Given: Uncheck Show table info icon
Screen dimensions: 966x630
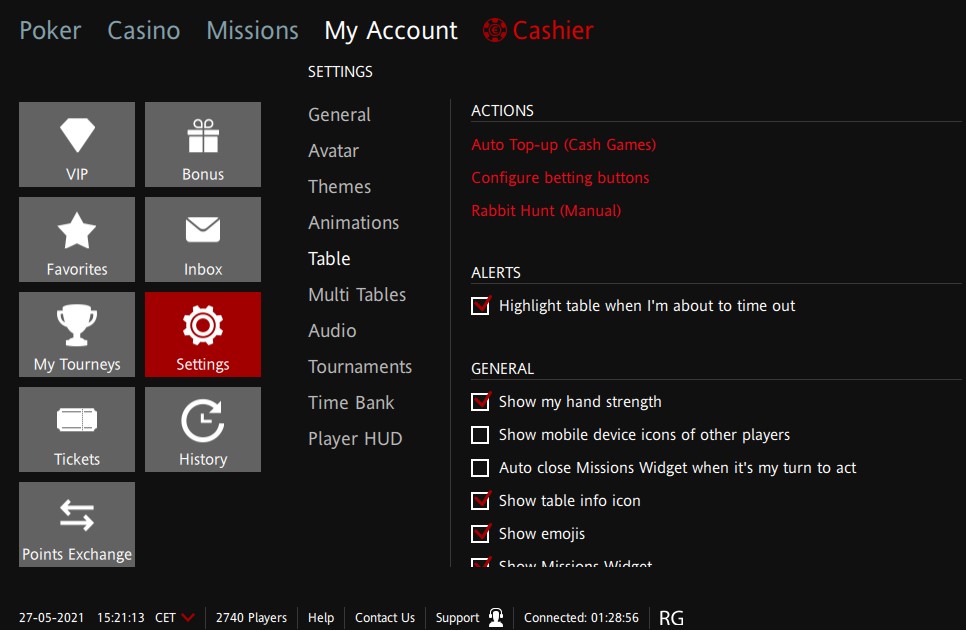Looking at the screenshot, I should click(x=481, y=501).
